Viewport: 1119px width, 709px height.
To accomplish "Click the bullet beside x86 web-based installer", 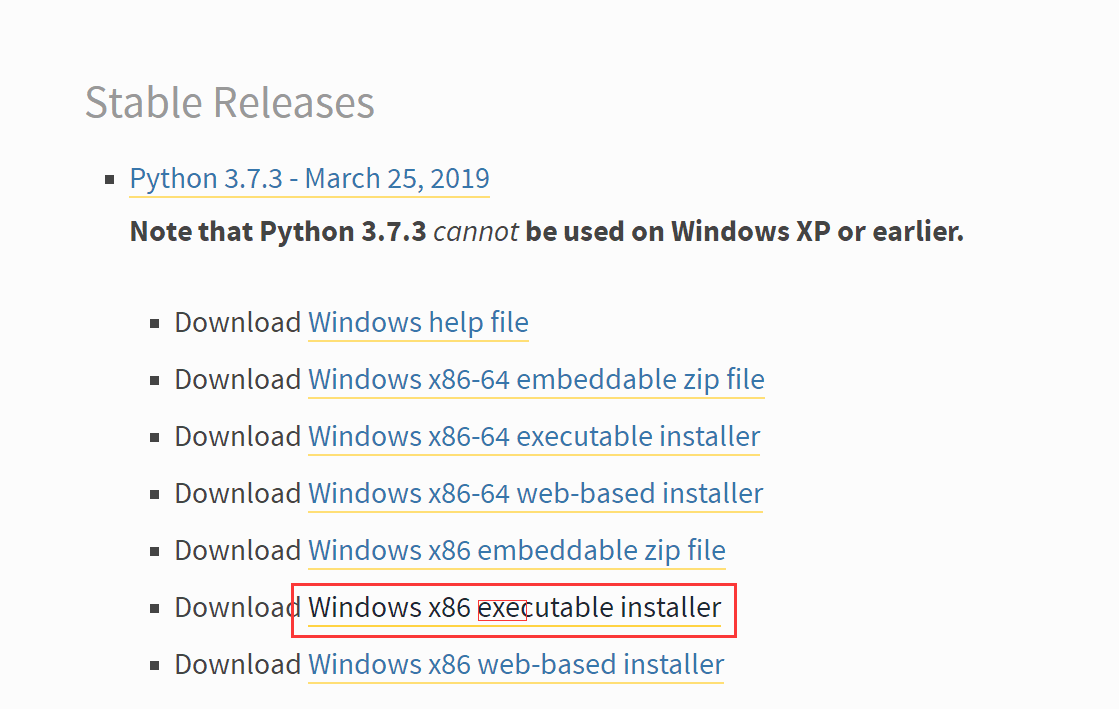I will (x=155, y=666).
